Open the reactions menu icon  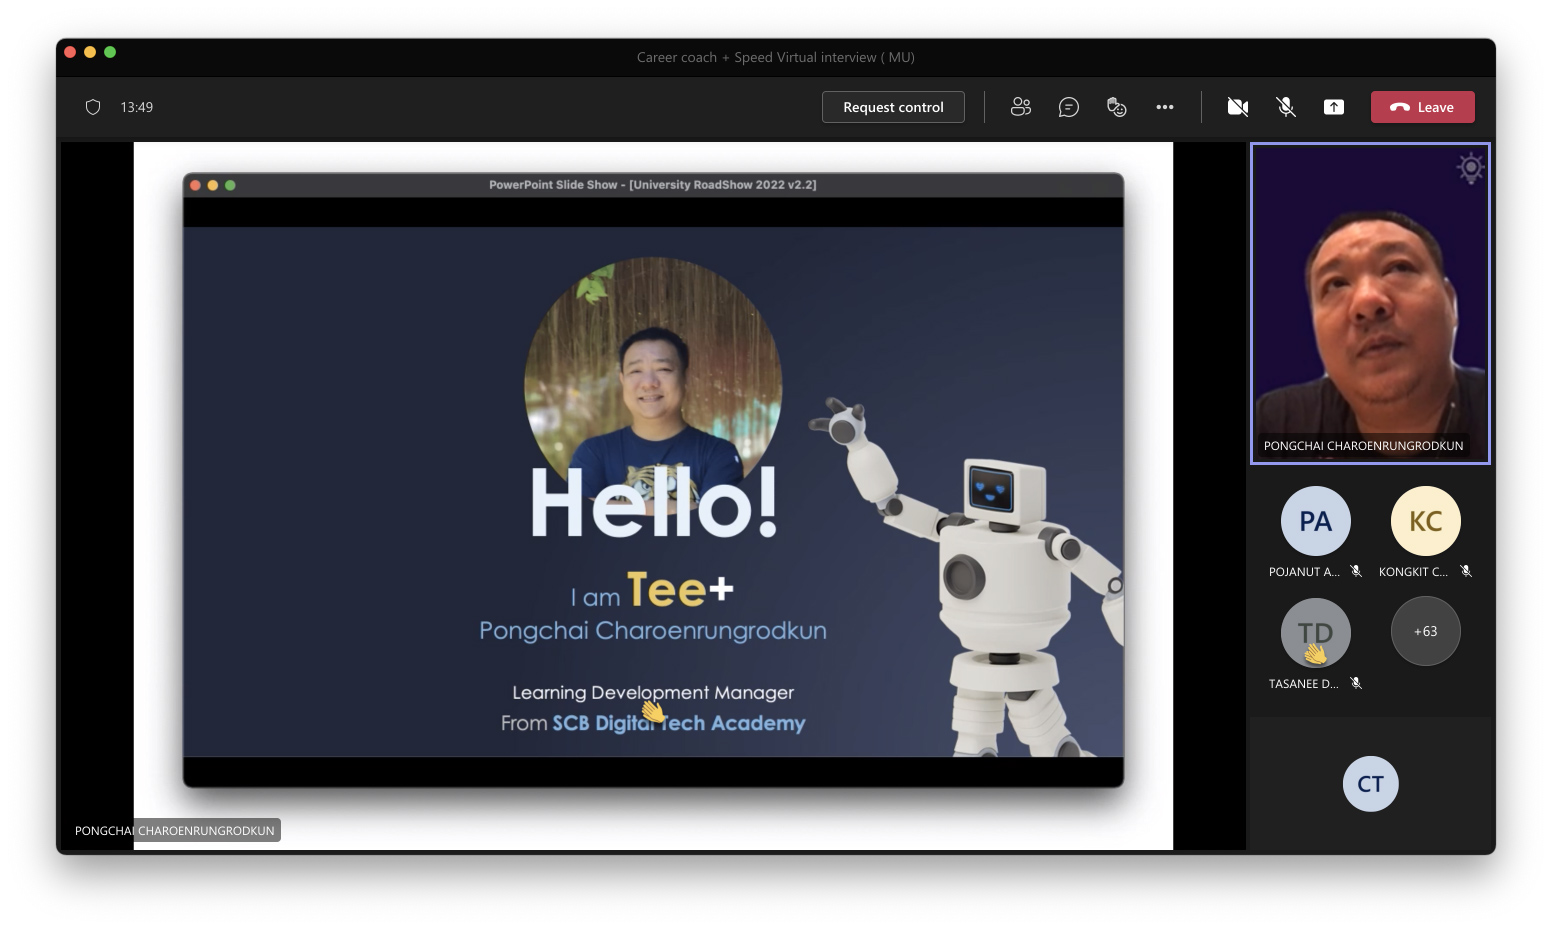[1116, 107]
